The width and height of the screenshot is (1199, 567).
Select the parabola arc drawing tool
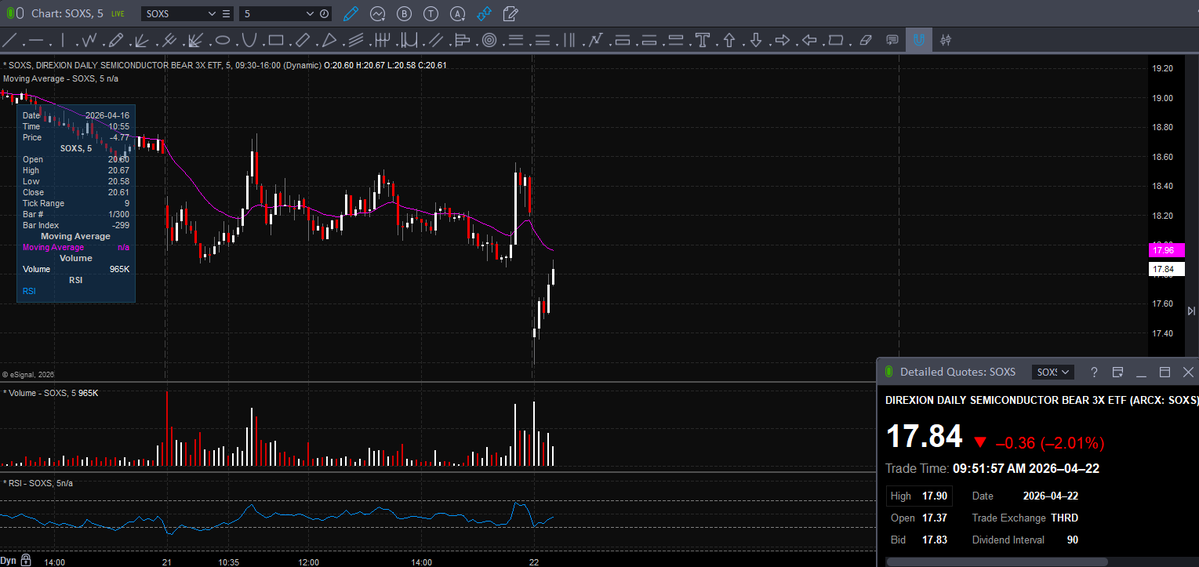pos(249,40)
